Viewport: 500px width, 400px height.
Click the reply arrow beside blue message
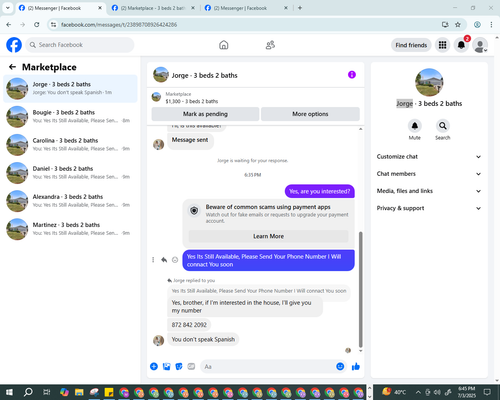(164, 260)
